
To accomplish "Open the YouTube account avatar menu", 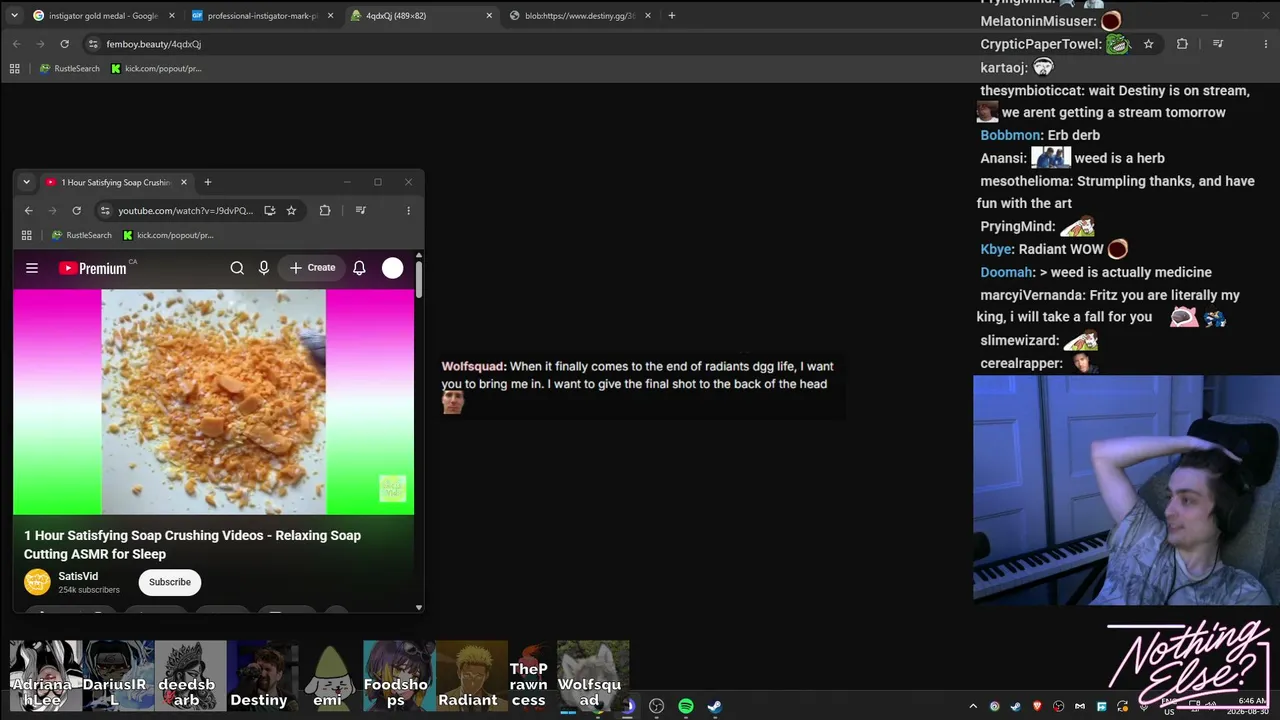I will point(393,268).
